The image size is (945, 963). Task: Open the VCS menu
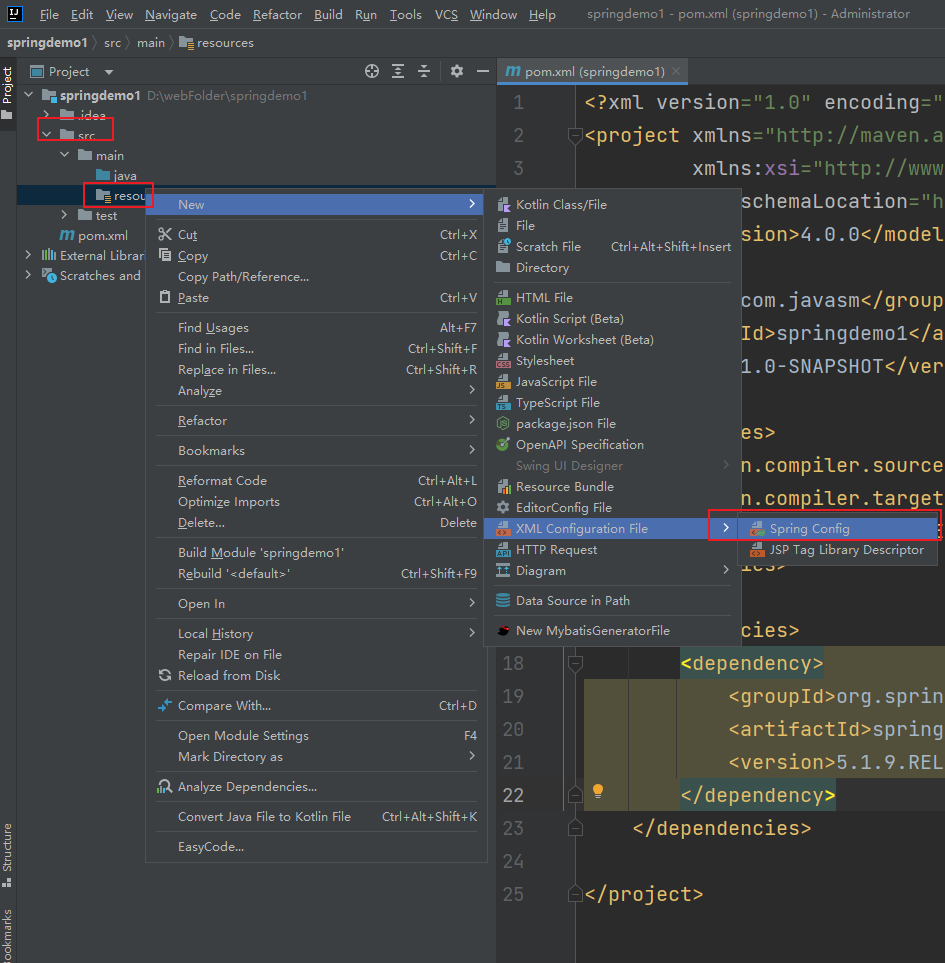(x=446, y=14)
